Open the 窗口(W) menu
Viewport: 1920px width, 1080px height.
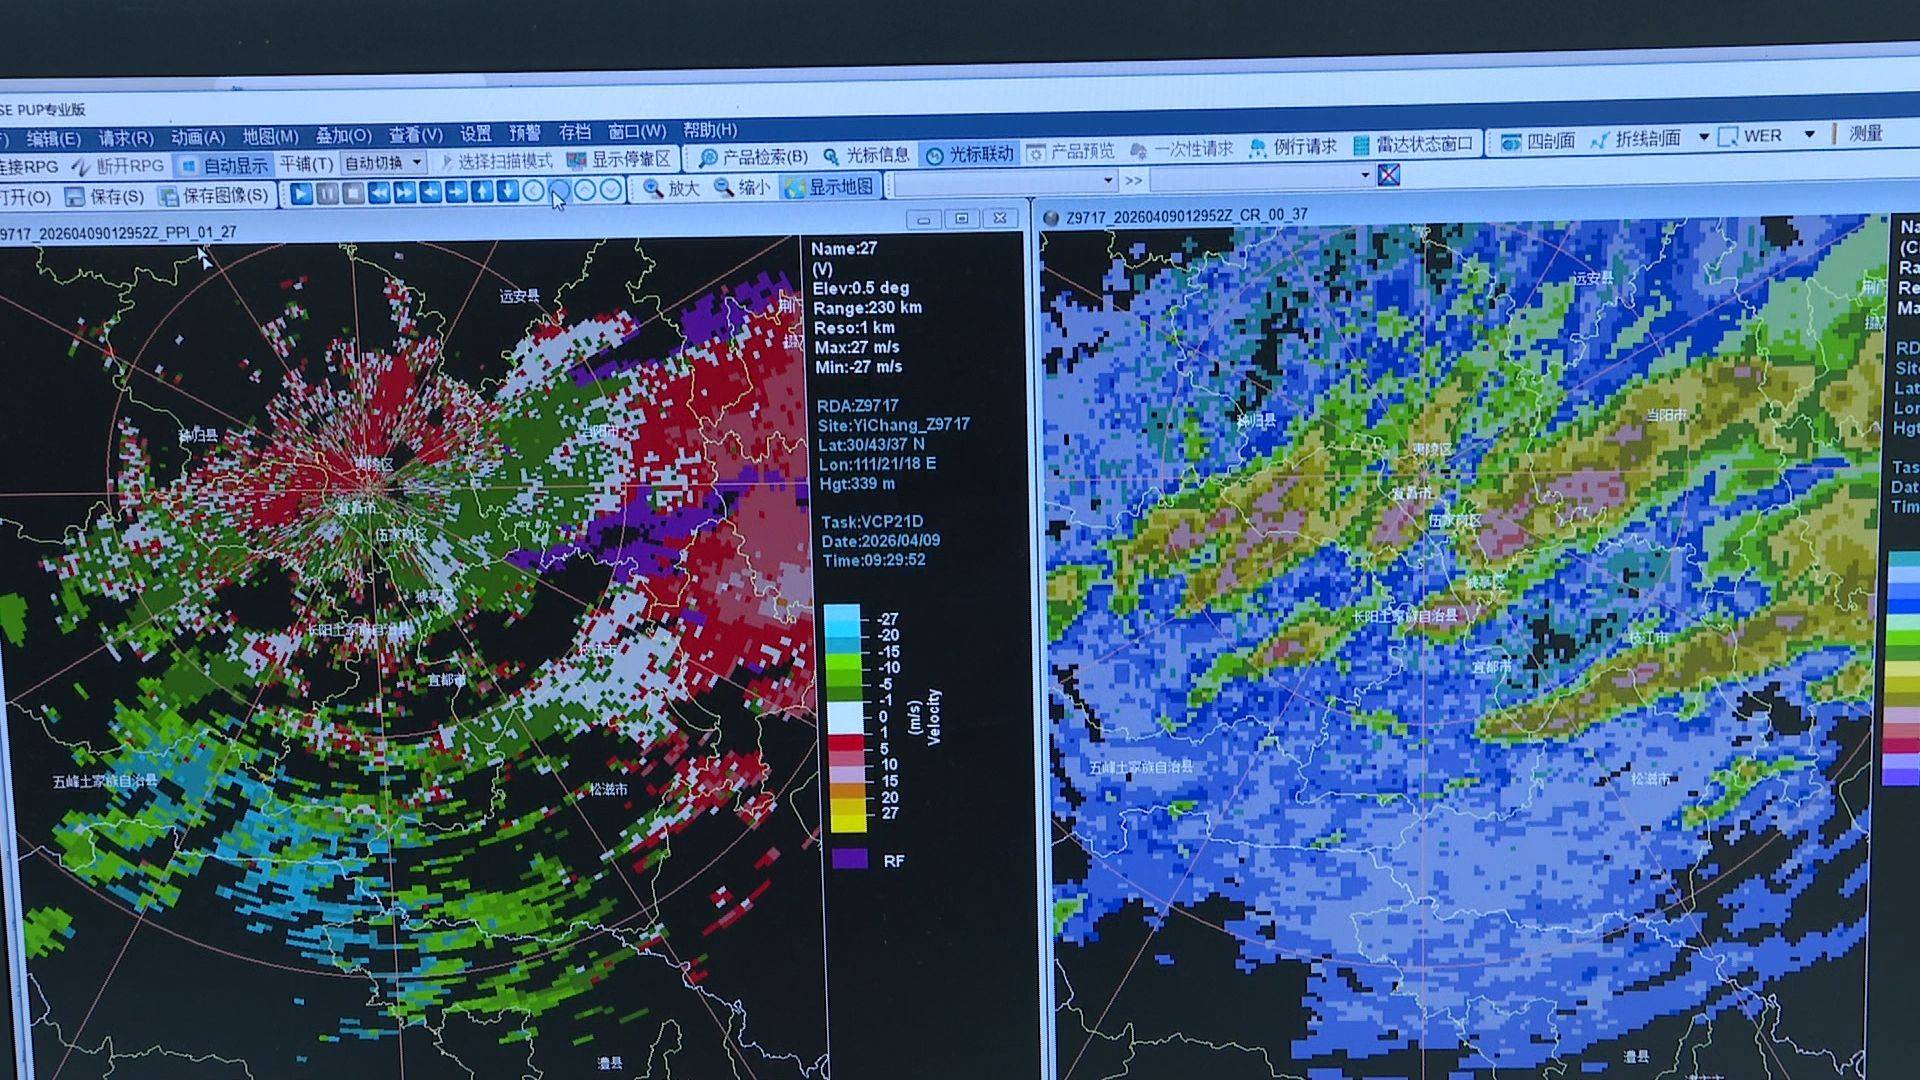(x=637, y=131)
